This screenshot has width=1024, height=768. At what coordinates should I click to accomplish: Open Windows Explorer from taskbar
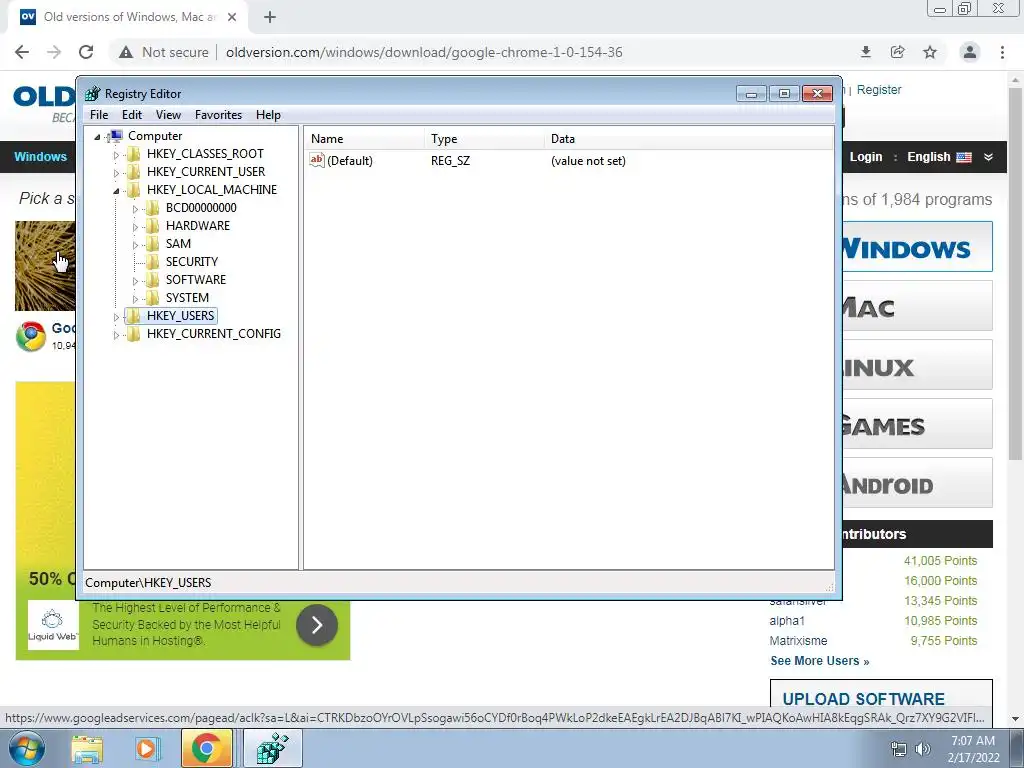tap(87, 749)
